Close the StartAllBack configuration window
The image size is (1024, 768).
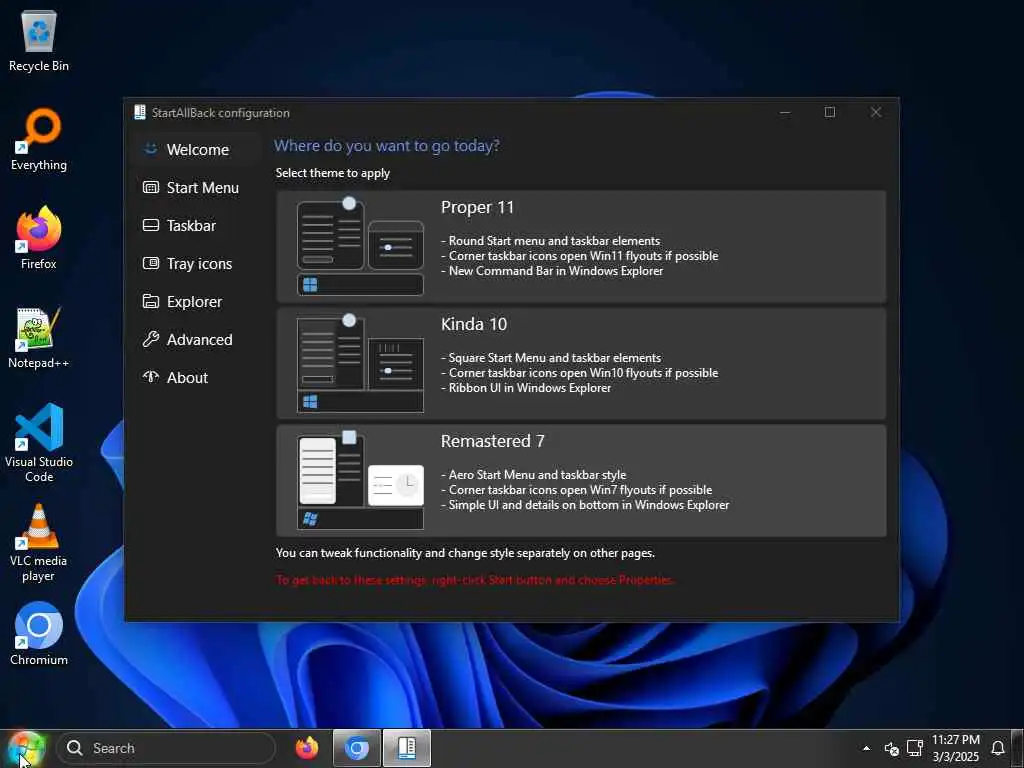coord(876,112)
